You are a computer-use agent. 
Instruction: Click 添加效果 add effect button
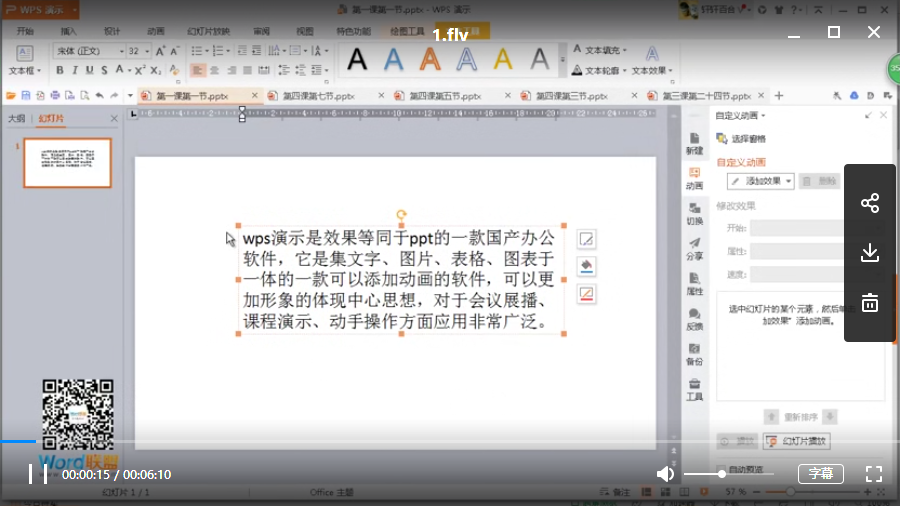click(761, 181)
